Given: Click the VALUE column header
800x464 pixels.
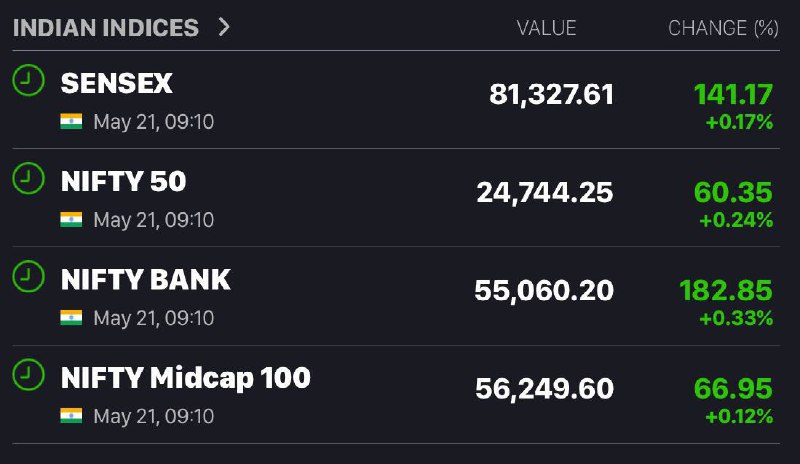Looking at the screenshot, I should coord(546,28).
